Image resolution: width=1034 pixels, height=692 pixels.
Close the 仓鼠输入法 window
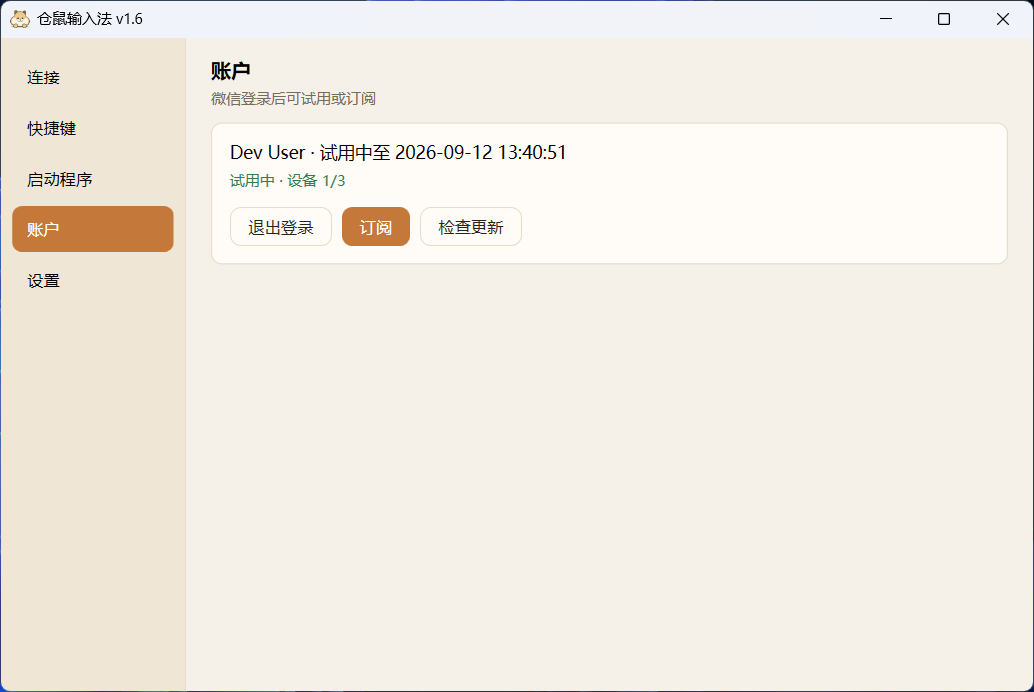pyautogui.click(x=1002, y=19)
